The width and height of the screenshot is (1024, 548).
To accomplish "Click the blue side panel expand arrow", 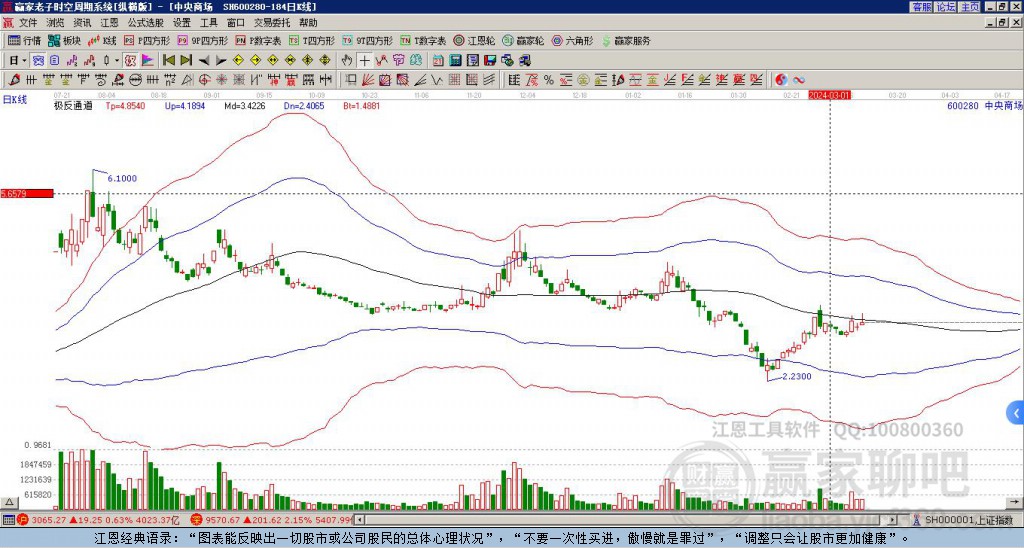I will point(1016,413).
